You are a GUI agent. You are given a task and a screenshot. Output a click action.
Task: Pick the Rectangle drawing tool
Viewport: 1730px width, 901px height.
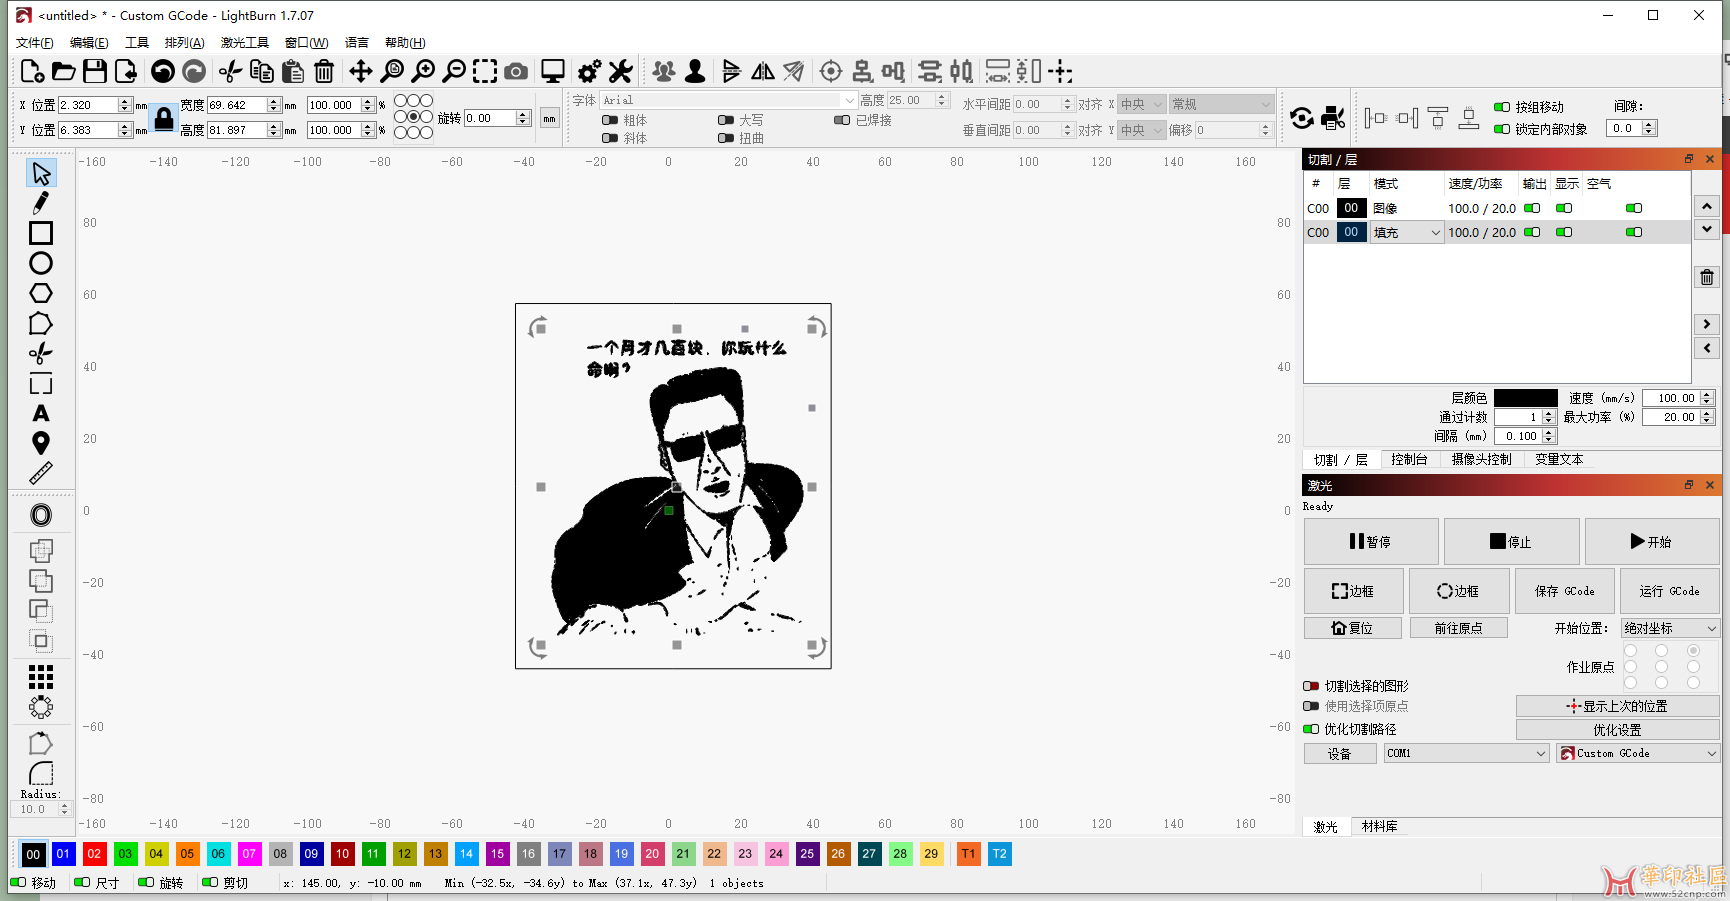point(41,233)
